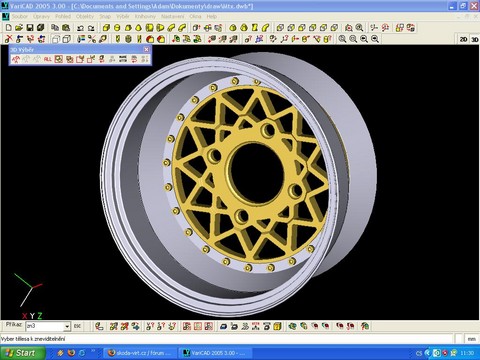480x360 pixels.
Task: Create a new file with blank page icon
Action: pos(8,28)
